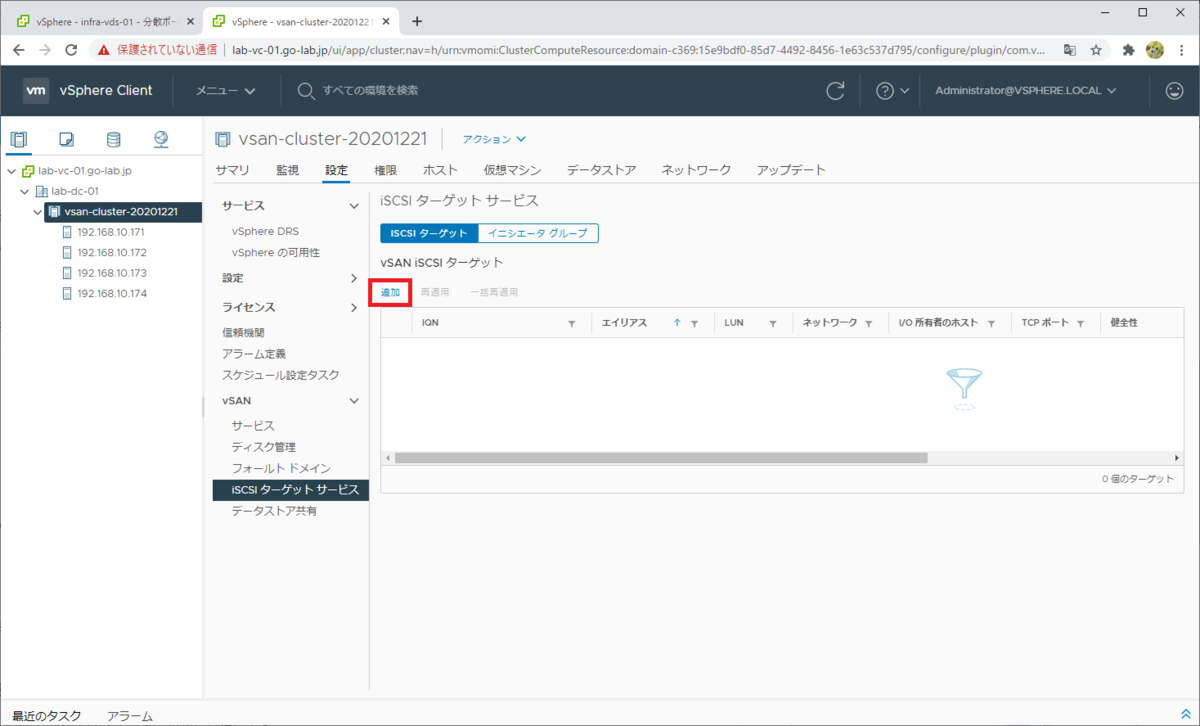Switch to the ホスト tab
Viewport: 1200px width, 726px height.
pyautogui.click(x=440, y=170)
